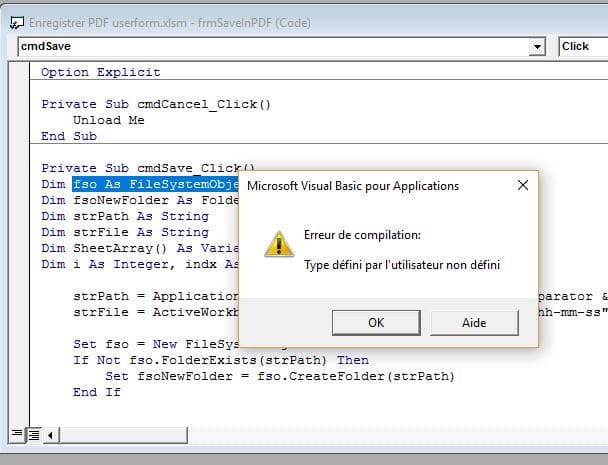
Task: Click the Procedure View icon at bottom left
Action: (17, 434)
